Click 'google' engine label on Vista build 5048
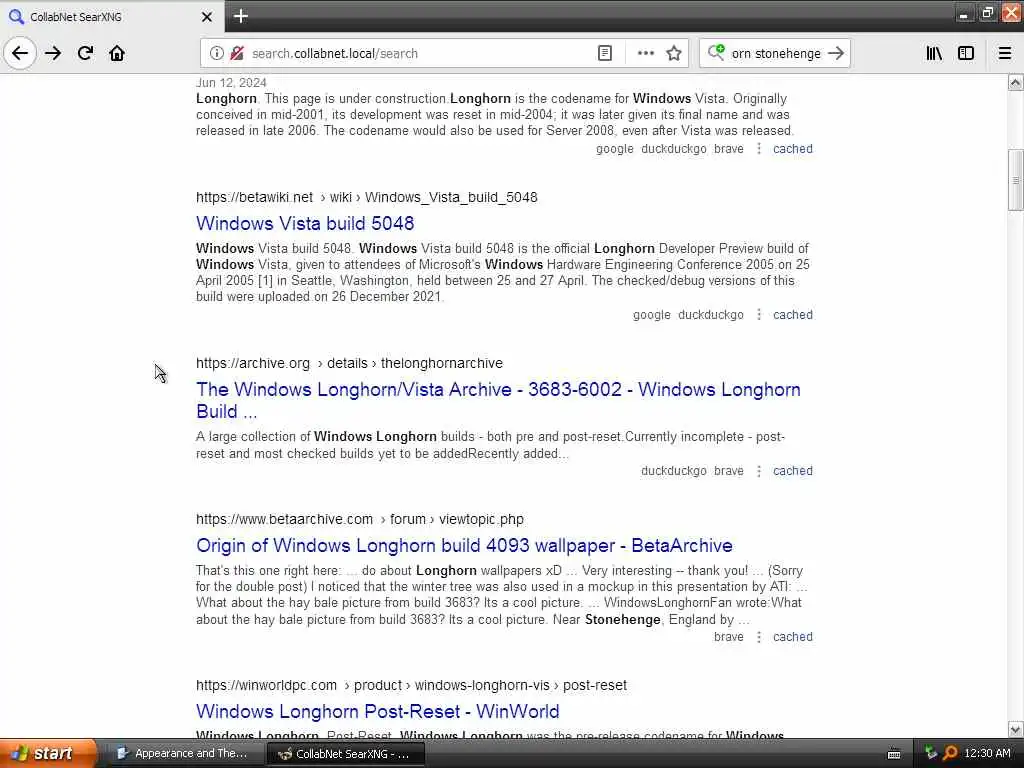 coord(651,315)
